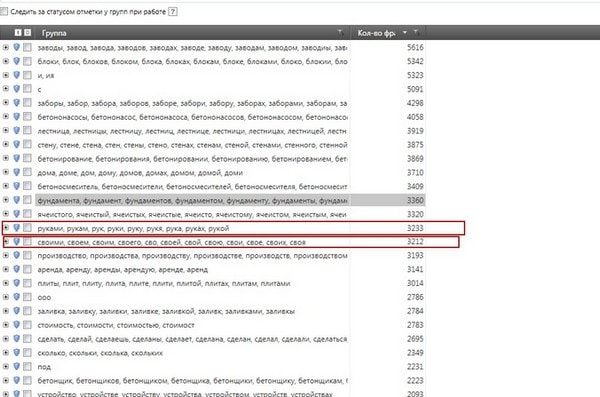Expand the своими group row
The image size is (600, 397).
click(6, 242)
